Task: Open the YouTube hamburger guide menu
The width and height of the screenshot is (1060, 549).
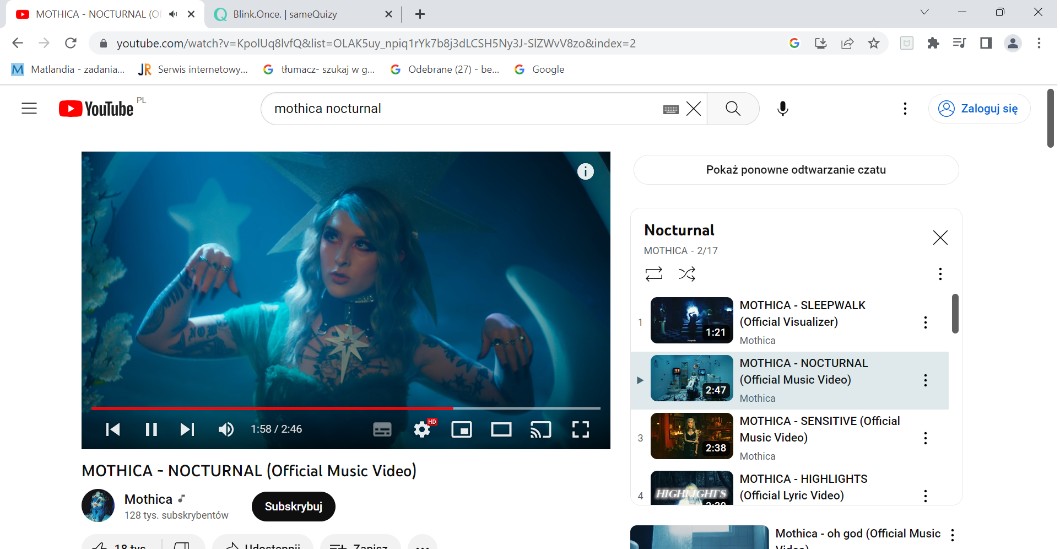Action: click(x=29, y=108)
